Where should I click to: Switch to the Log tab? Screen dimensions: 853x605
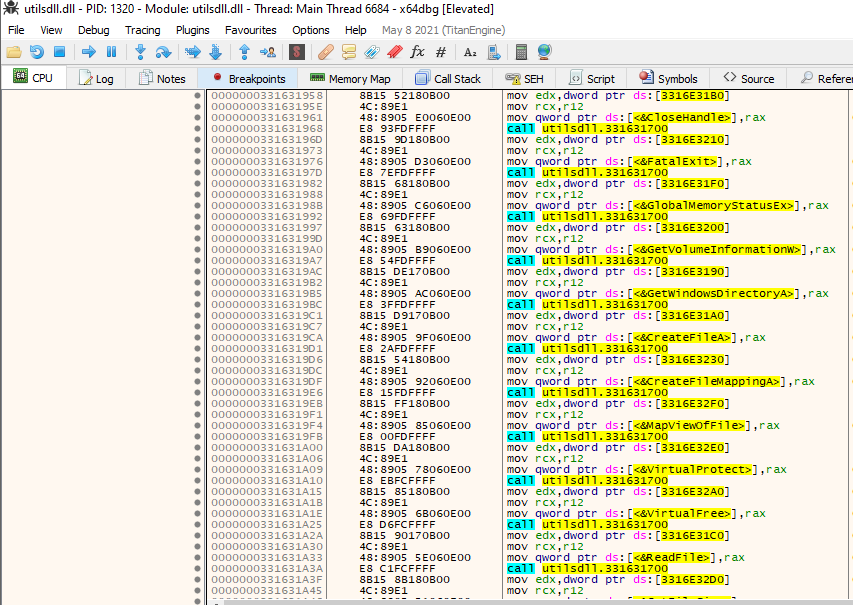(x=96, y=78)
